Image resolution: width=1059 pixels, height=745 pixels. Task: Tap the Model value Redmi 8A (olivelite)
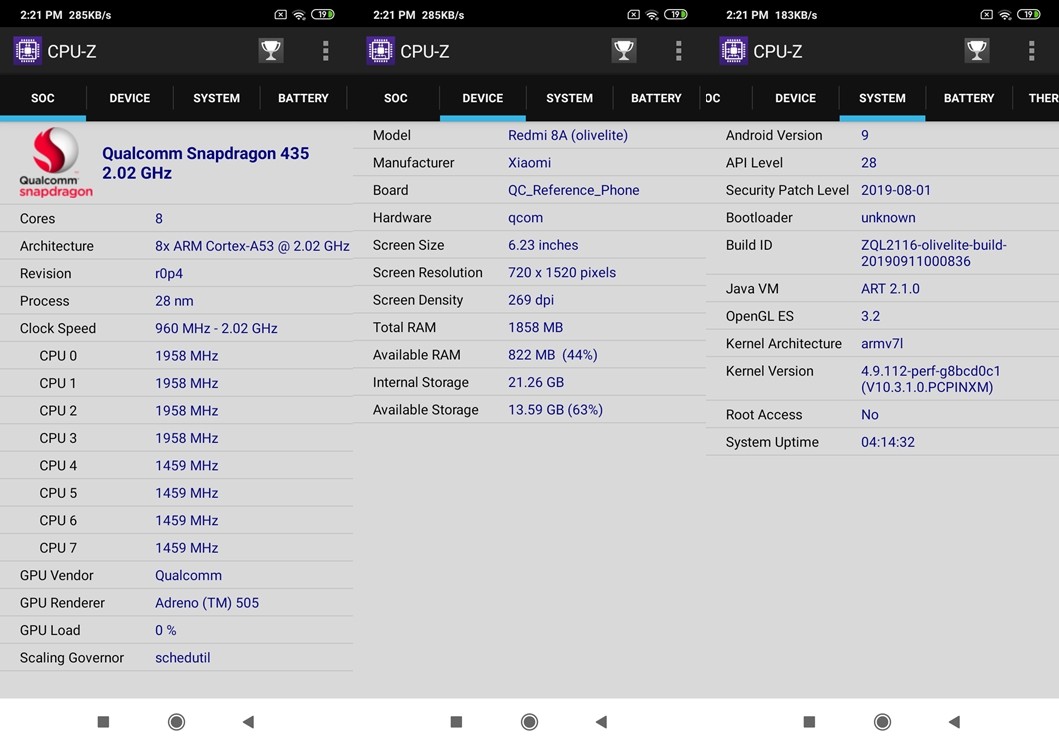(x=568, y=136)
